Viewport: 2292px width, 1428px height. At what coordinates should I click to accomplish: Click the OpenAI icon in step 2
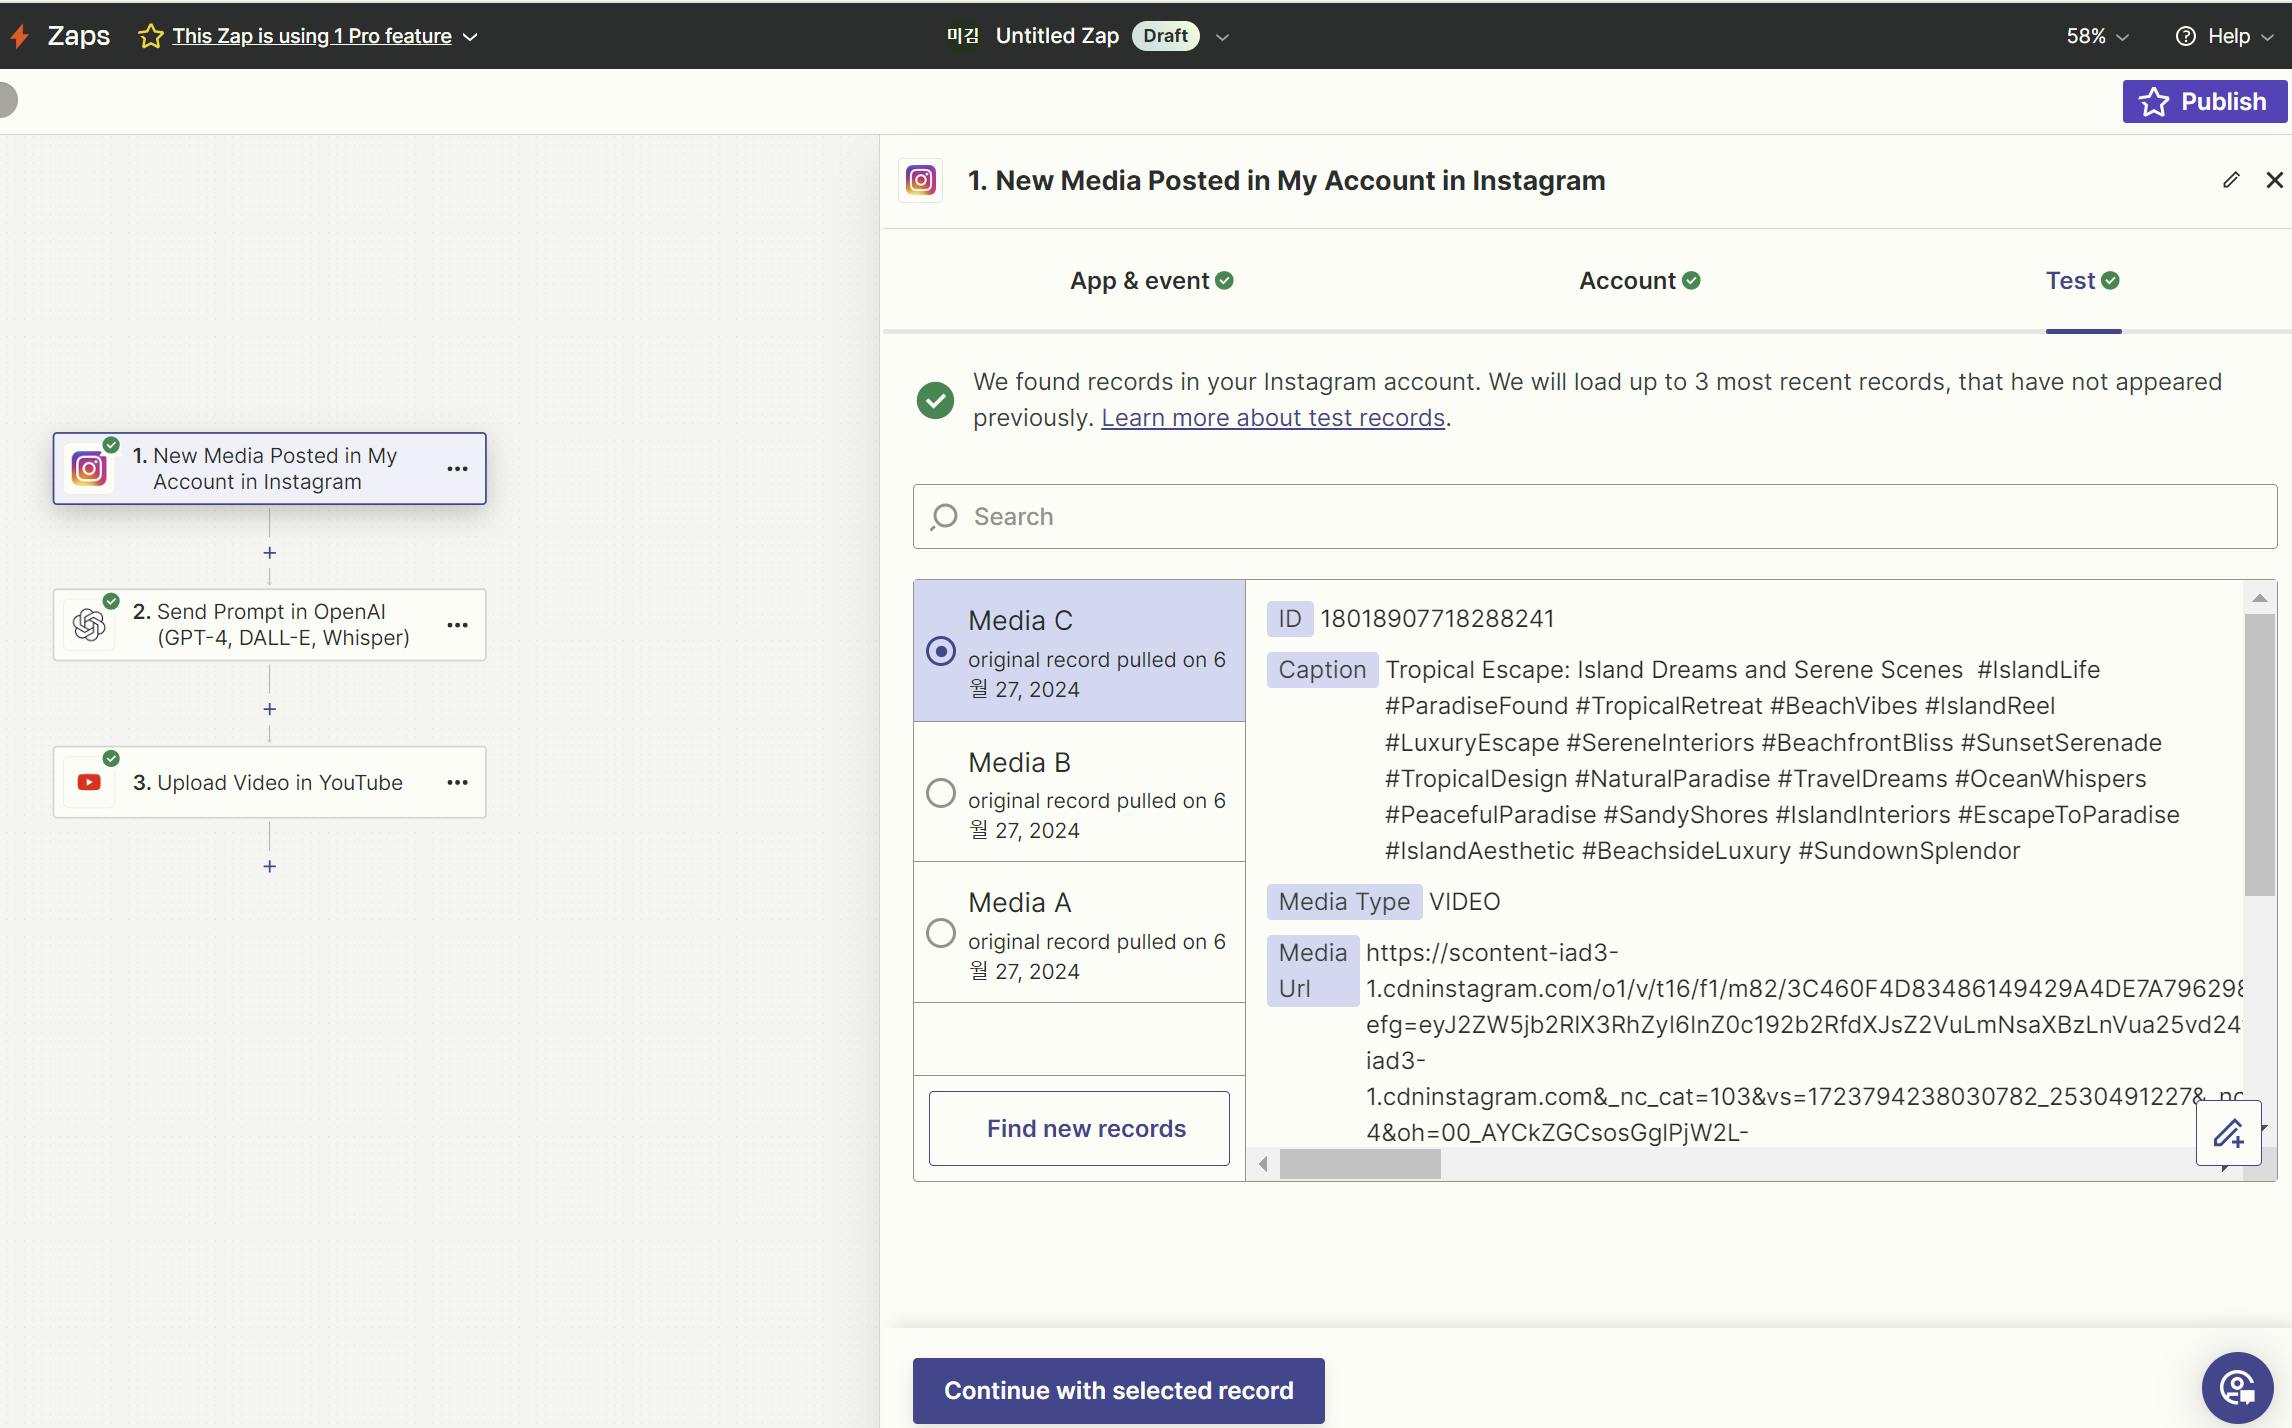(x=89, y=625)
